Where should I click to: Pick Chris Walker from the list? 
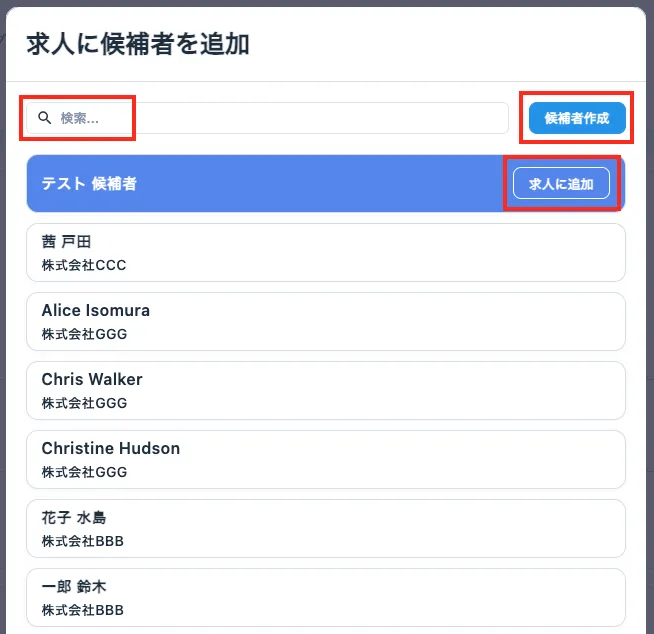click(x=92, y=379)
